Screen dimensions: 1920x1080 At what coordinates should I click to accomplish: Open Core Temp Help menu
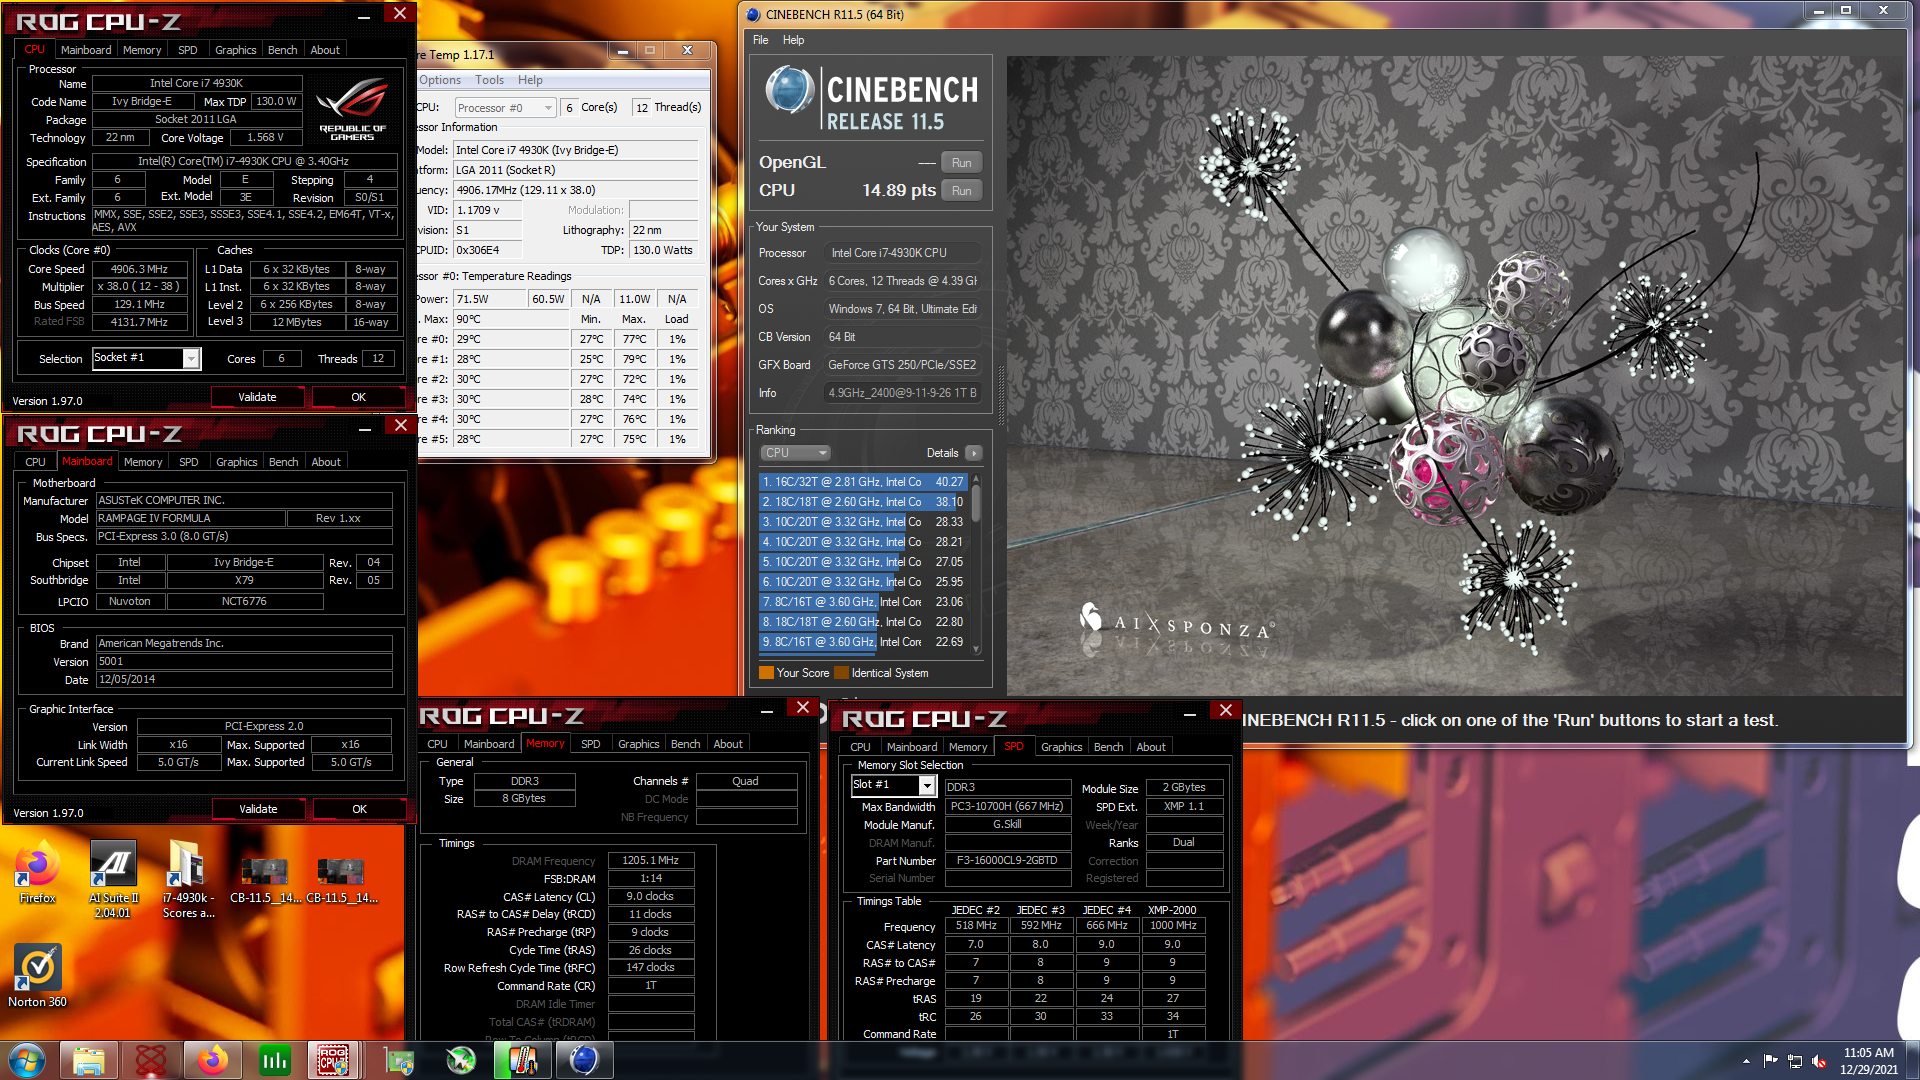pyautogui.click(x=530, y=80)
